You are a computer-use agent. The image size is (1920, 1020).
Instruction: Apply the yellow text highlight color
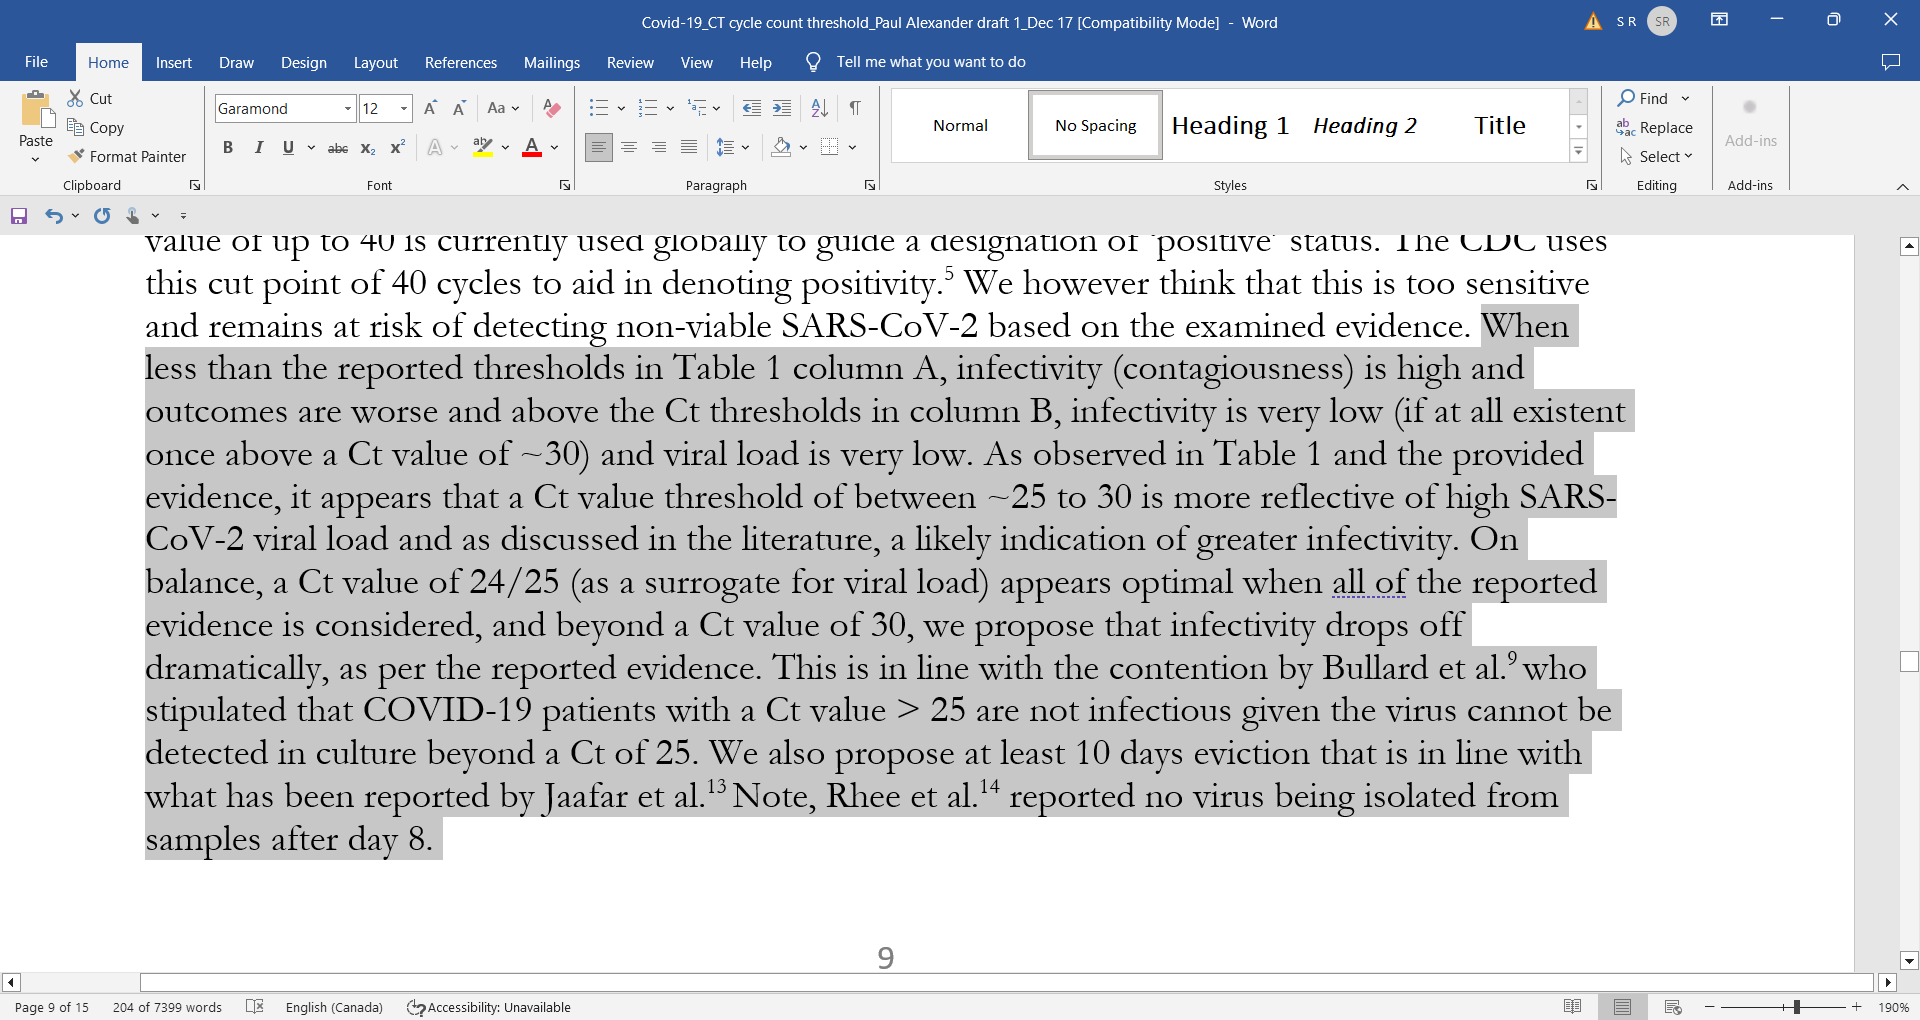click(483, 148)
